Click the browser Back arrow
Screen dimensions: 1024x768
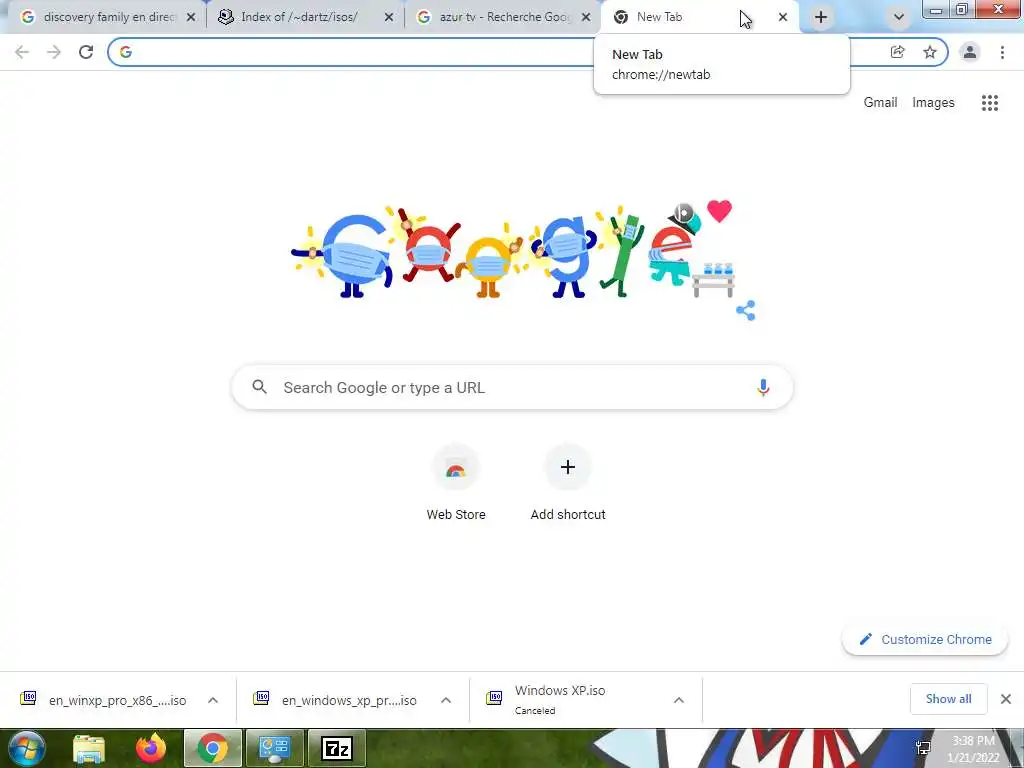[22, 52]
